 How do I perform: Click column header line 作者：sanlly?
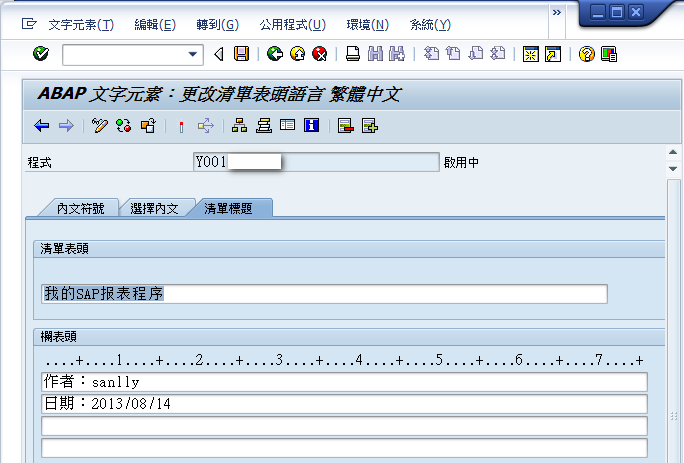coord(344,382)
